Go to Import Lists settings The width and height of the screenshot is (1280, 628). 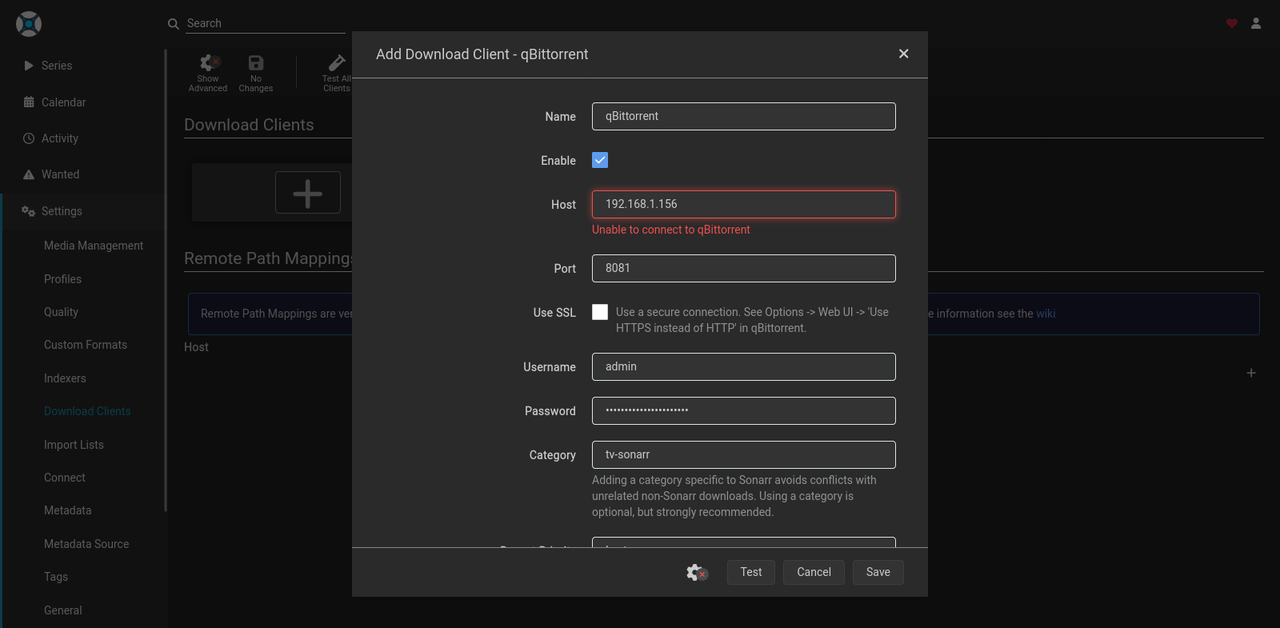[74, 445]
